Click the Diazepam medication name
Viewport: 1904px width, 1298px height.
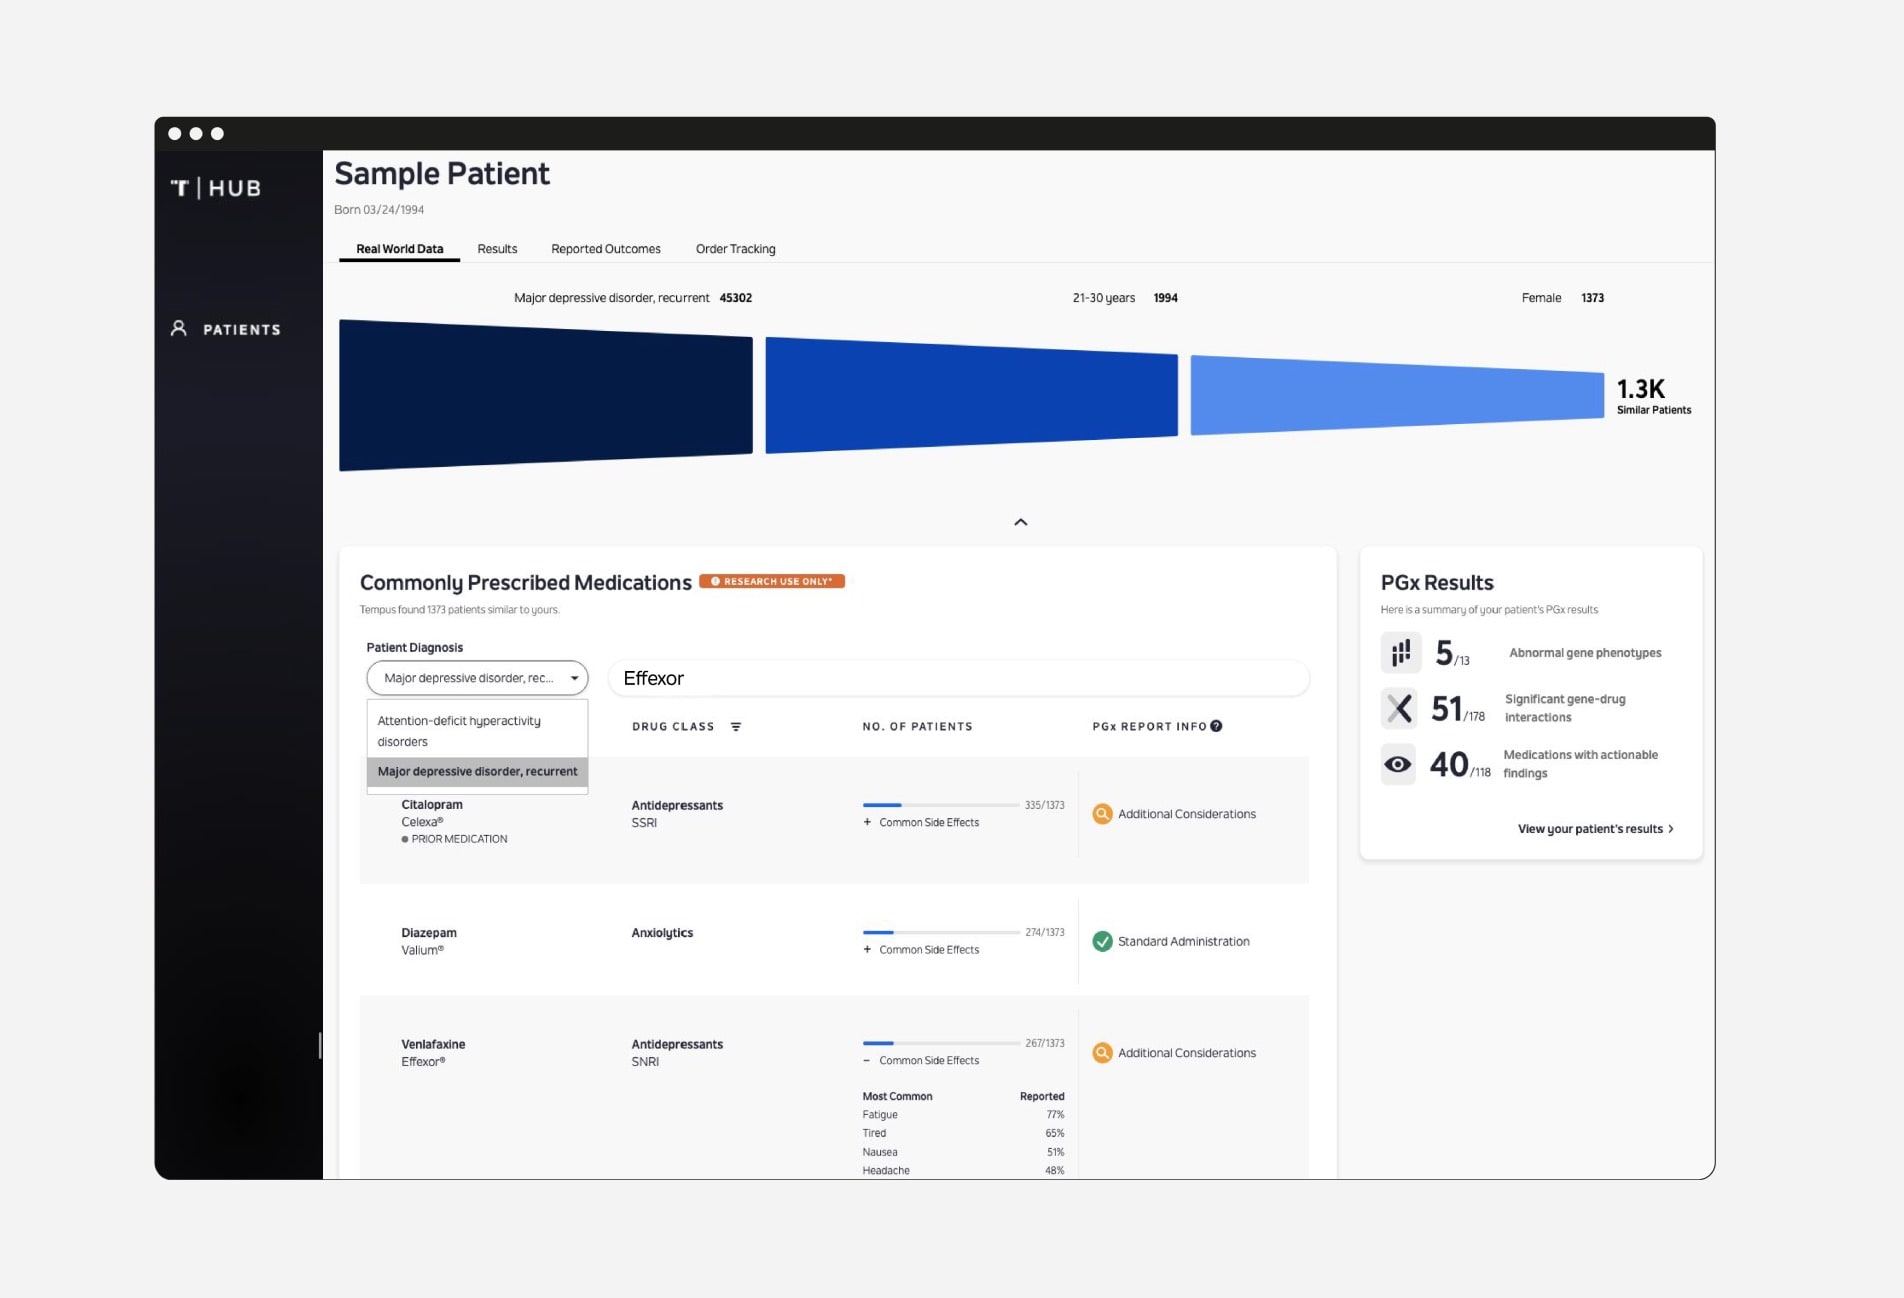[x=429, y=933]
